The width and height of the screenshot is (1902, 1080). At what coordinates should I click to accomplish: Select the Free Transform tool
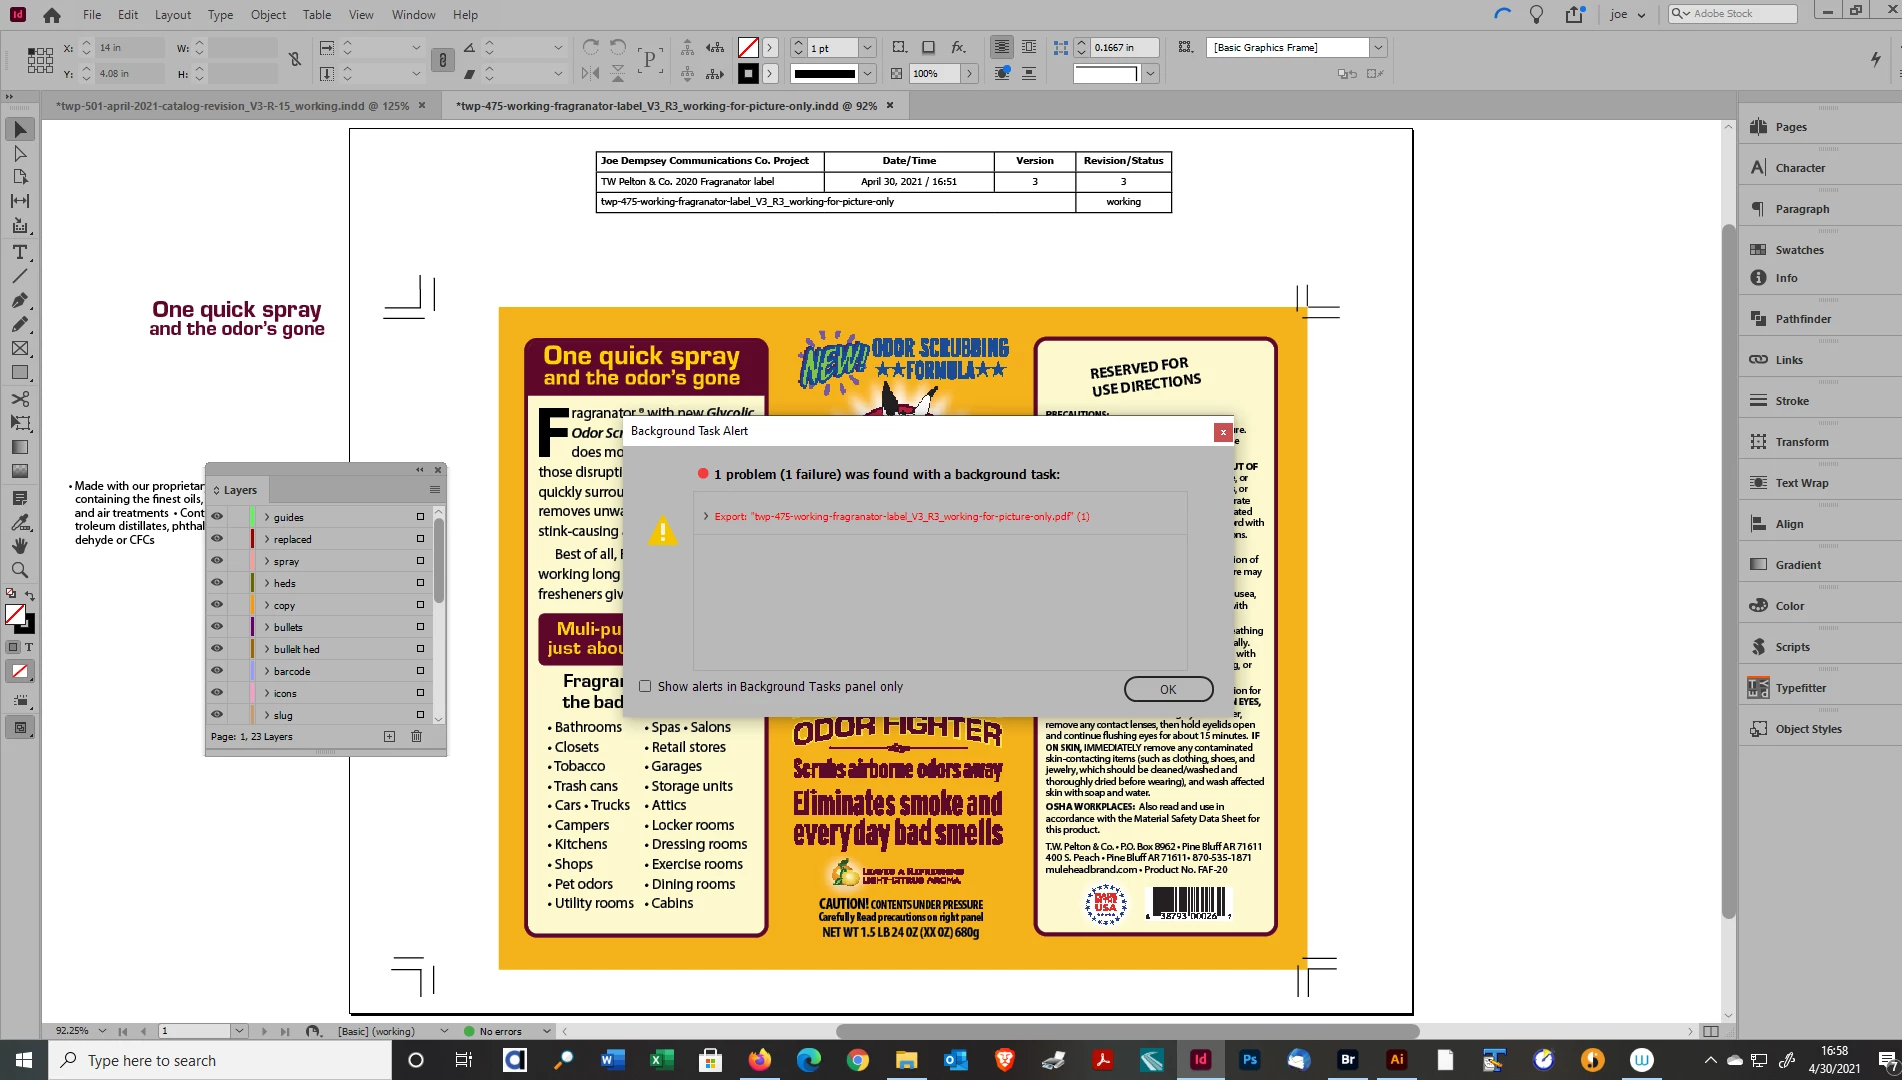click(20, 423)
